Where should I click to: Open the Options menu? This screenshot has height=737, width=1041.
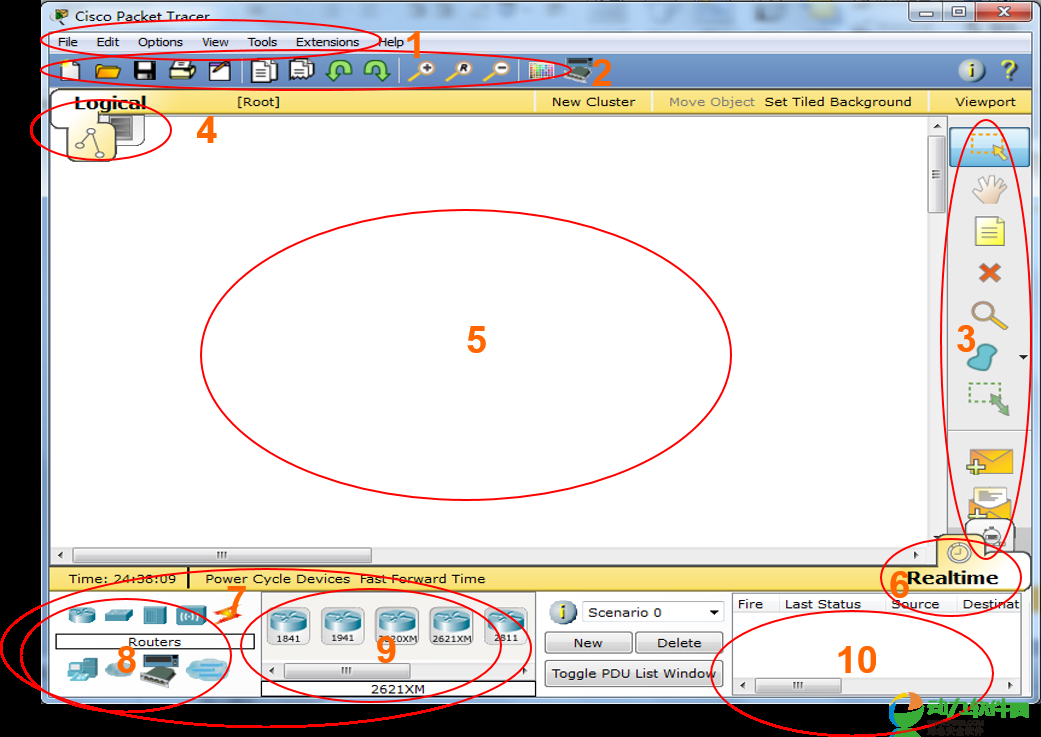coord(160,42)
